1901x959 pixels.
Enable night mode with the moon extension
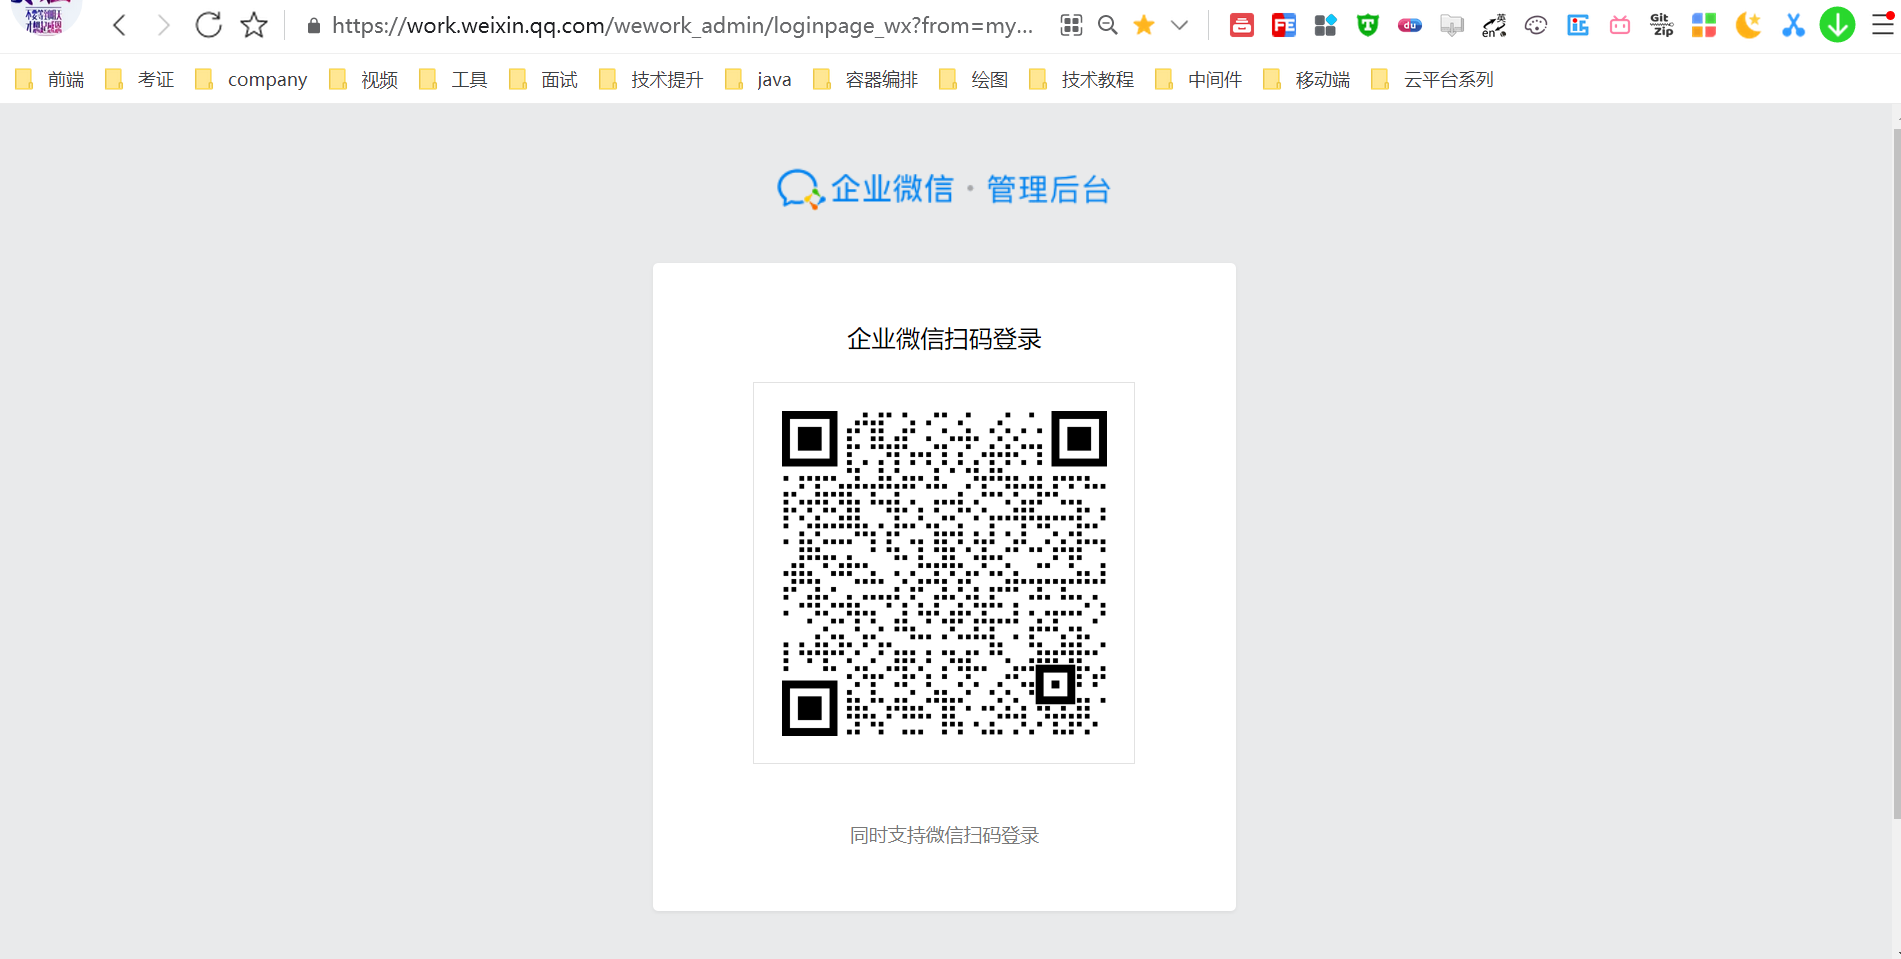point(1747,25)
